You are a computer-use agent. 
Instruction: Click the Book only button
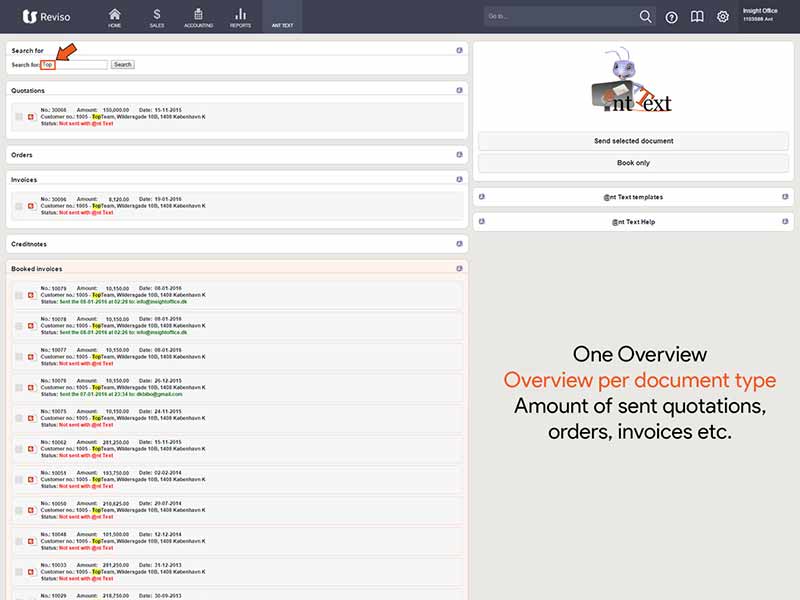[633, 163]
